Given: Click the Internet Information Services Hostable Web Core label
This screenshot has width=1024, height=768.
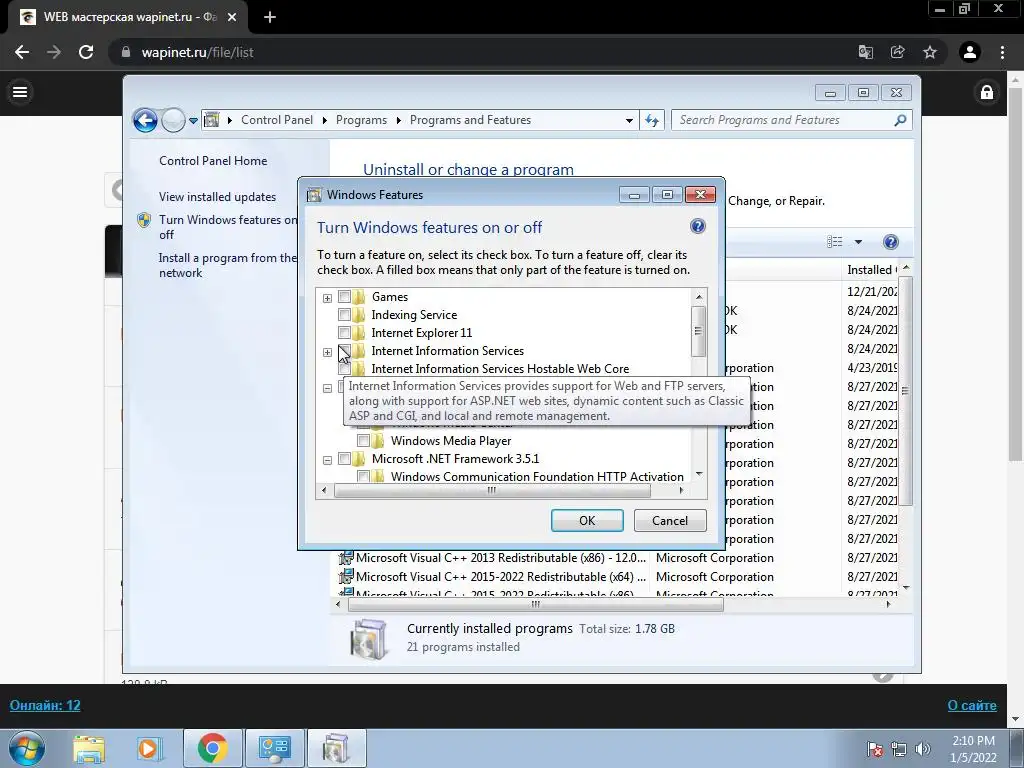Looking at the screenshot, I should (500, 369).
